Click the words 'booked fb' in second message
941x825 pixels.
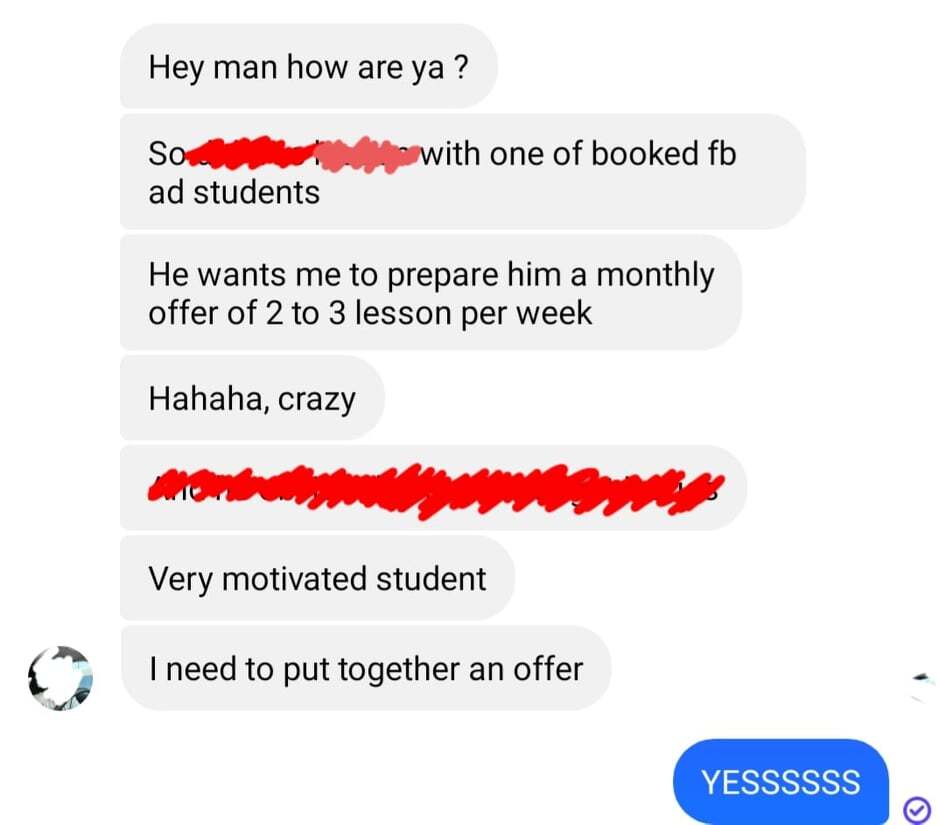tap(663, 154)
